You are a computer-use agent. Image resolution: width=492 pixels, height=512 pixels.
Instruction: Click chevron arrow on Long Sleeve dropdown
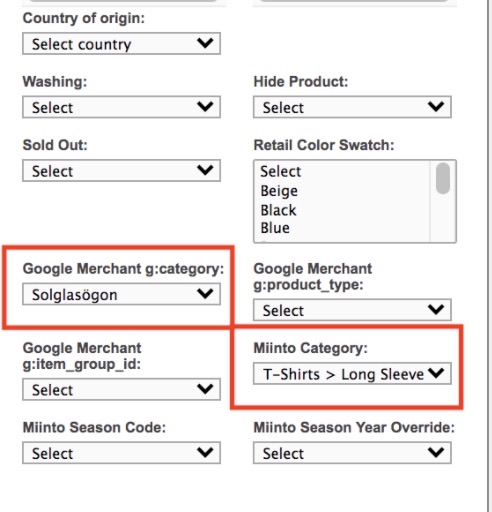436,373
